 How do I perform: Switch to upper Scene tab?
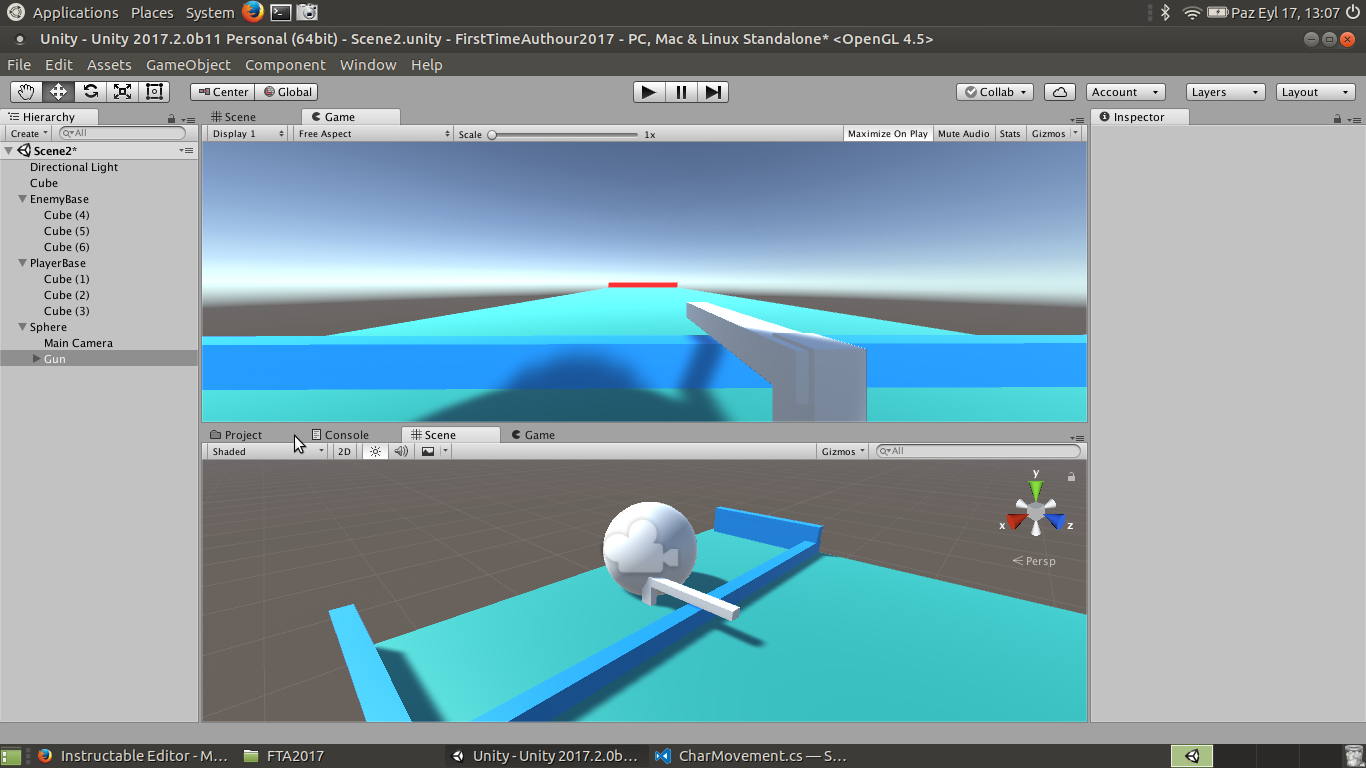(x=233, y=117)
